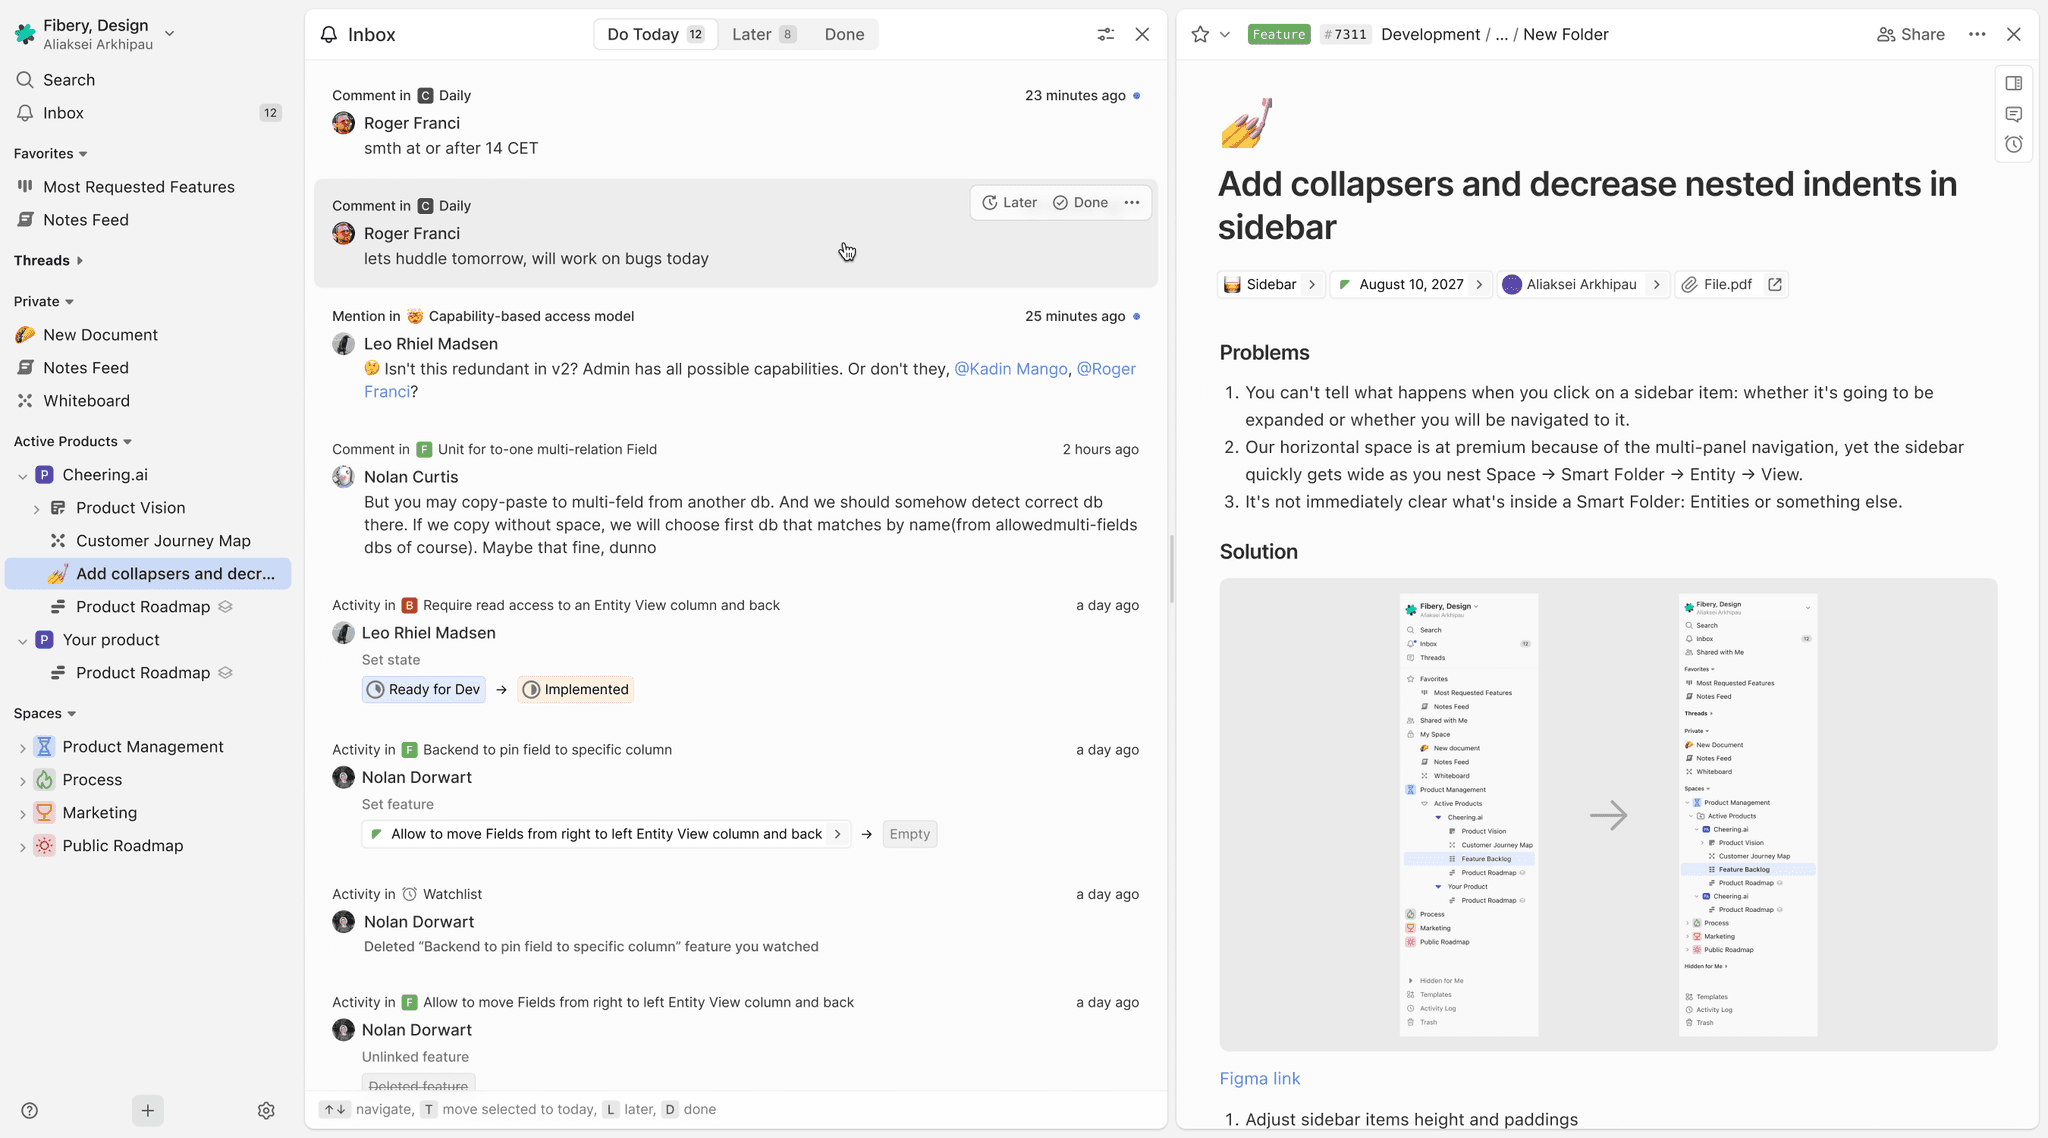The image size is (2048, 1138).
Task: Toggle the side panel layout icon
Action: coord(2014,83)
